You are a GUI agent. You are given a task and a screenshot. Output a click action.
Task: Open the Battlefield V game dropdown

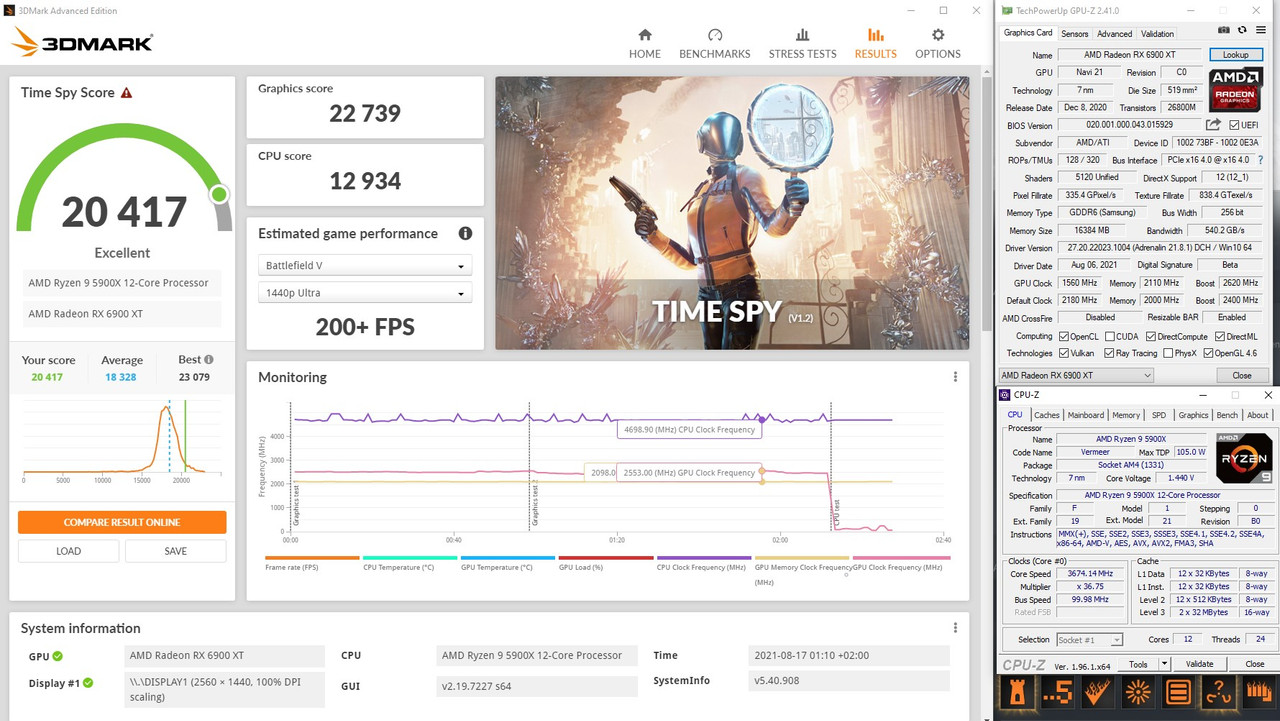[365, 266]
